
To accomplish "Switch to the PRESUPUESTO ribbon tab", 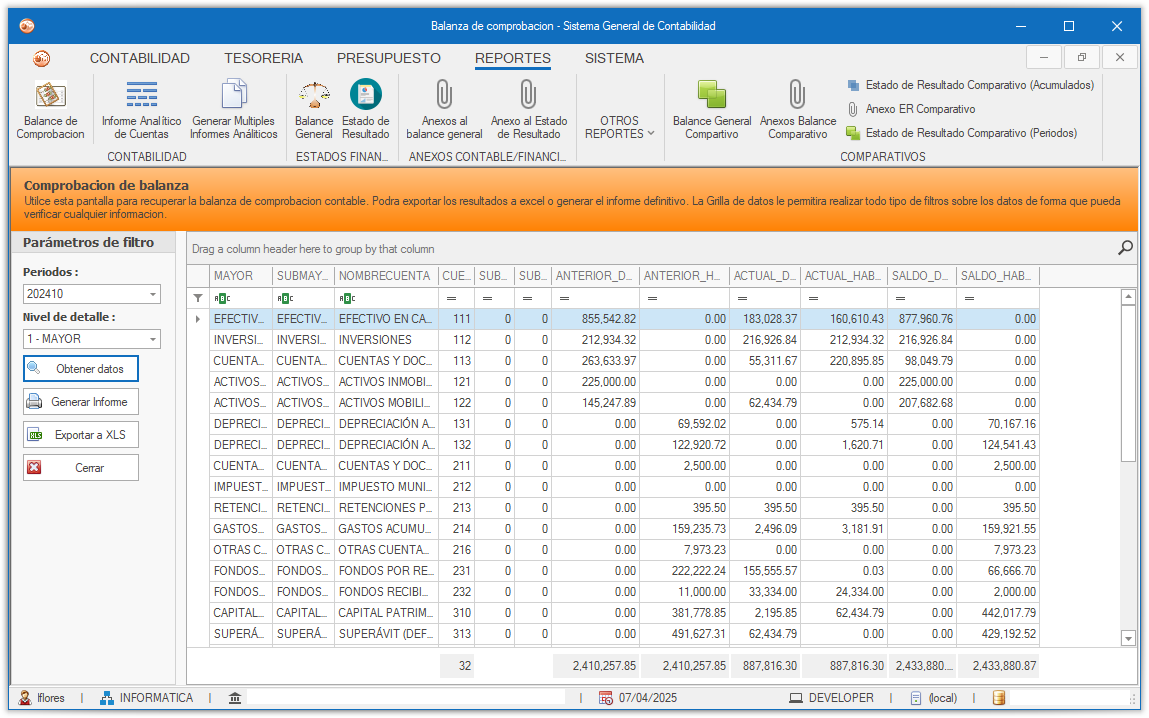I will [389, 58].
